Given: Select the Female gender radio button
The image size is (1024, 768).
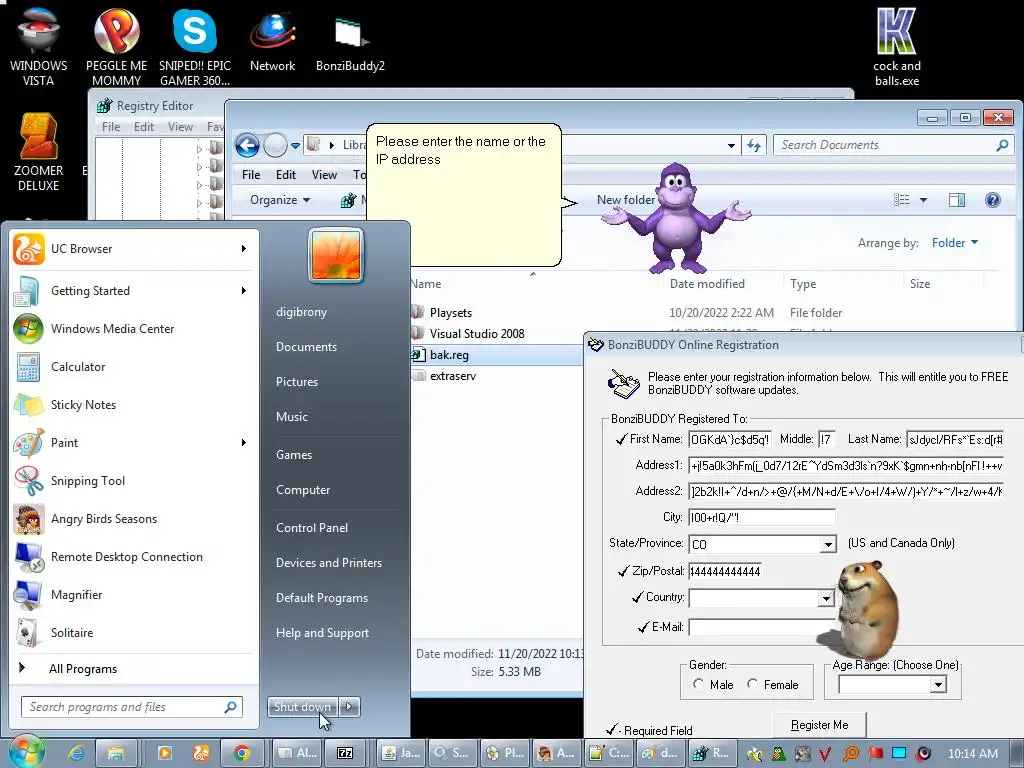Looking at the screenshot, I should click(x=752, y=684).
